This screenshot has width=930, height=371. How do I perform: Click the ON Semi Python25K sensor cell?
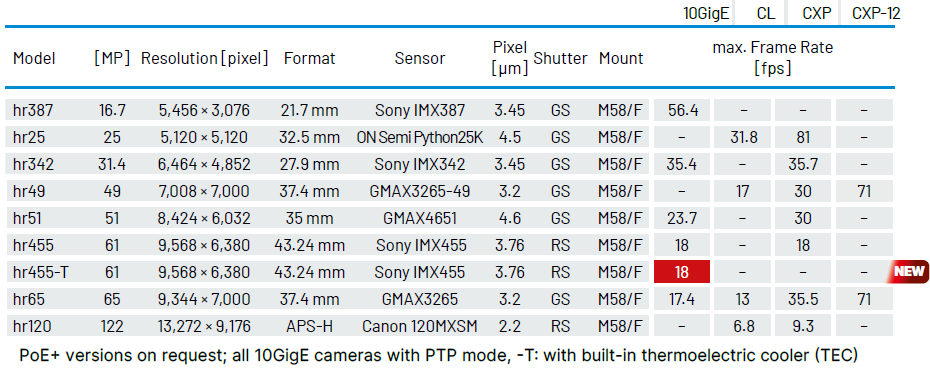pyautogui.click(x=420, y=137)
